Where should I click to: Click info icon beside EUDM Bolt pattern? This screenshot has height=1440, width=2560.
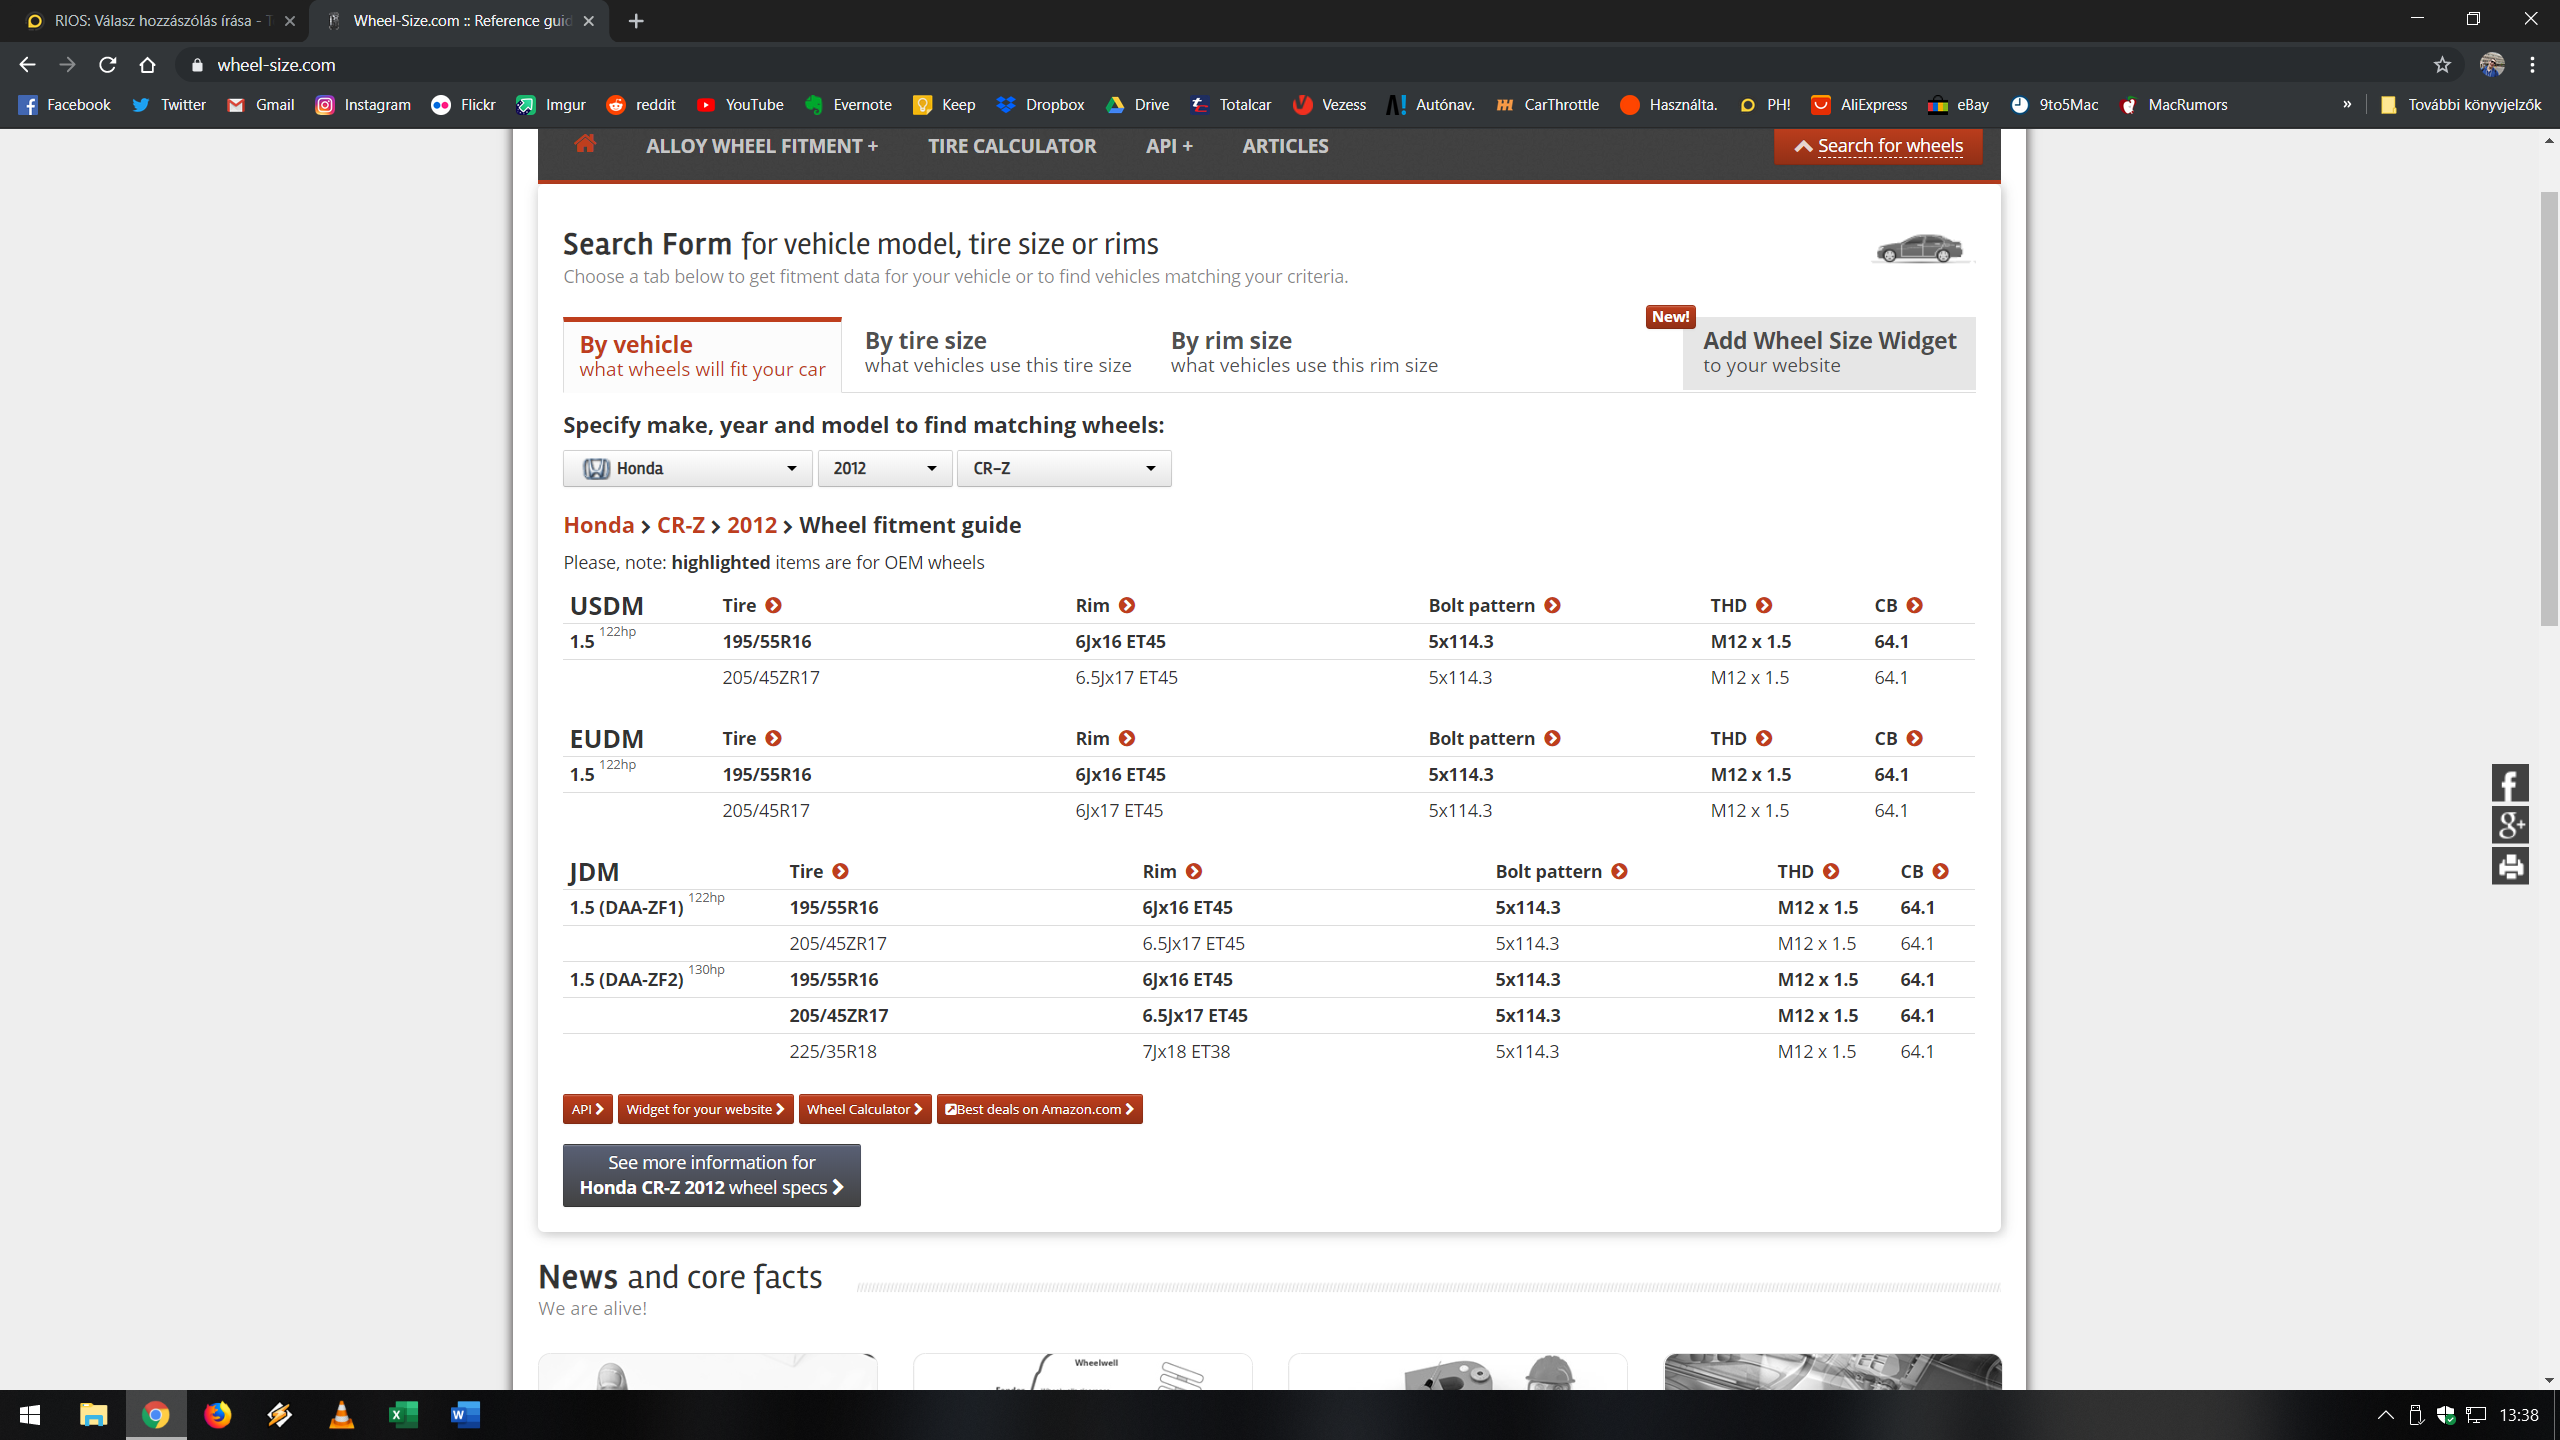click(1552, 739)
